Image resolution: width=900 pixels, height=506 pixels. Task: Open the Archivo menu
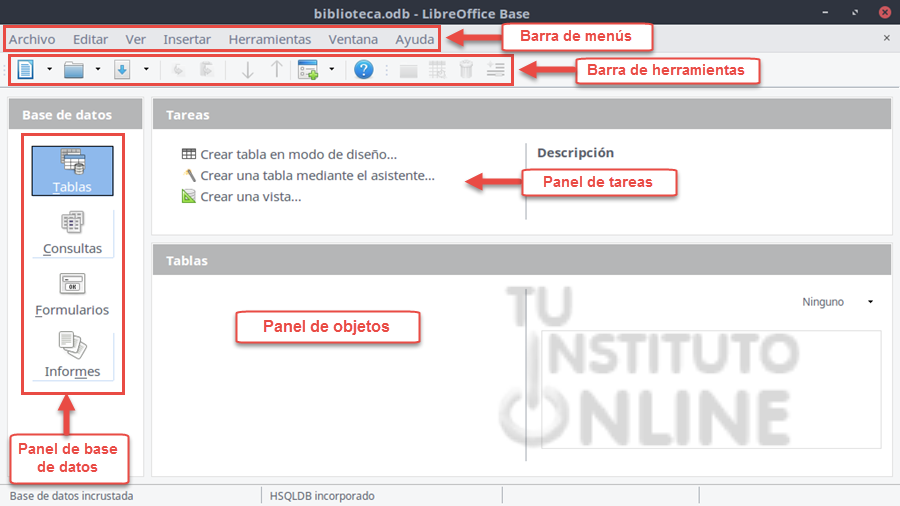coord(32,40)
